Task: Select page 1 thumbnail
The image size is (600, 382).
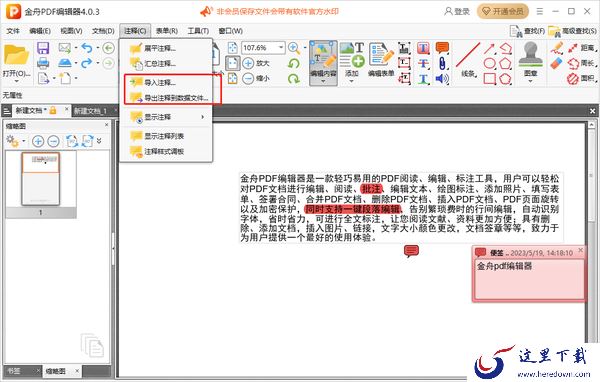Action: tap(41, 178)
